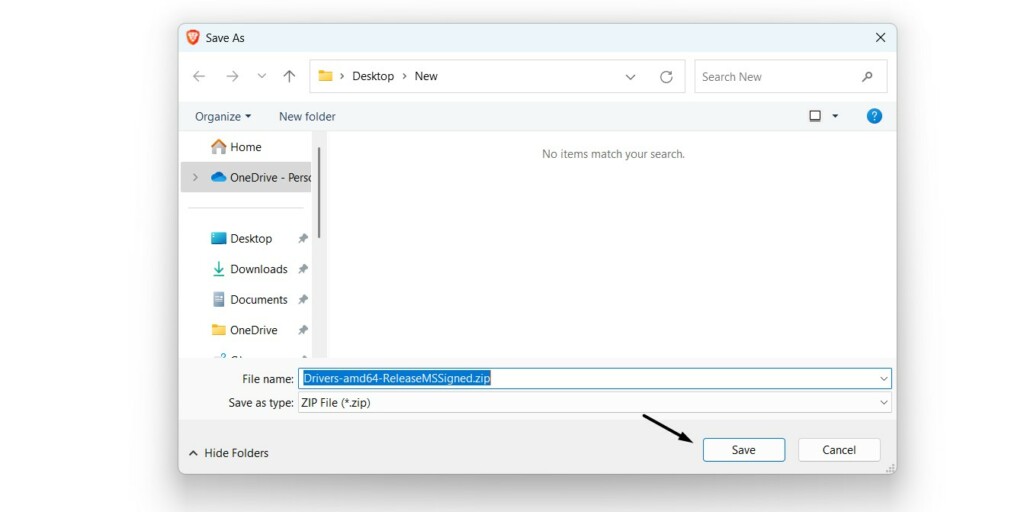The image size is (1024, 512).
Task: Open the Help question mark icon
Action: [874, 116]
